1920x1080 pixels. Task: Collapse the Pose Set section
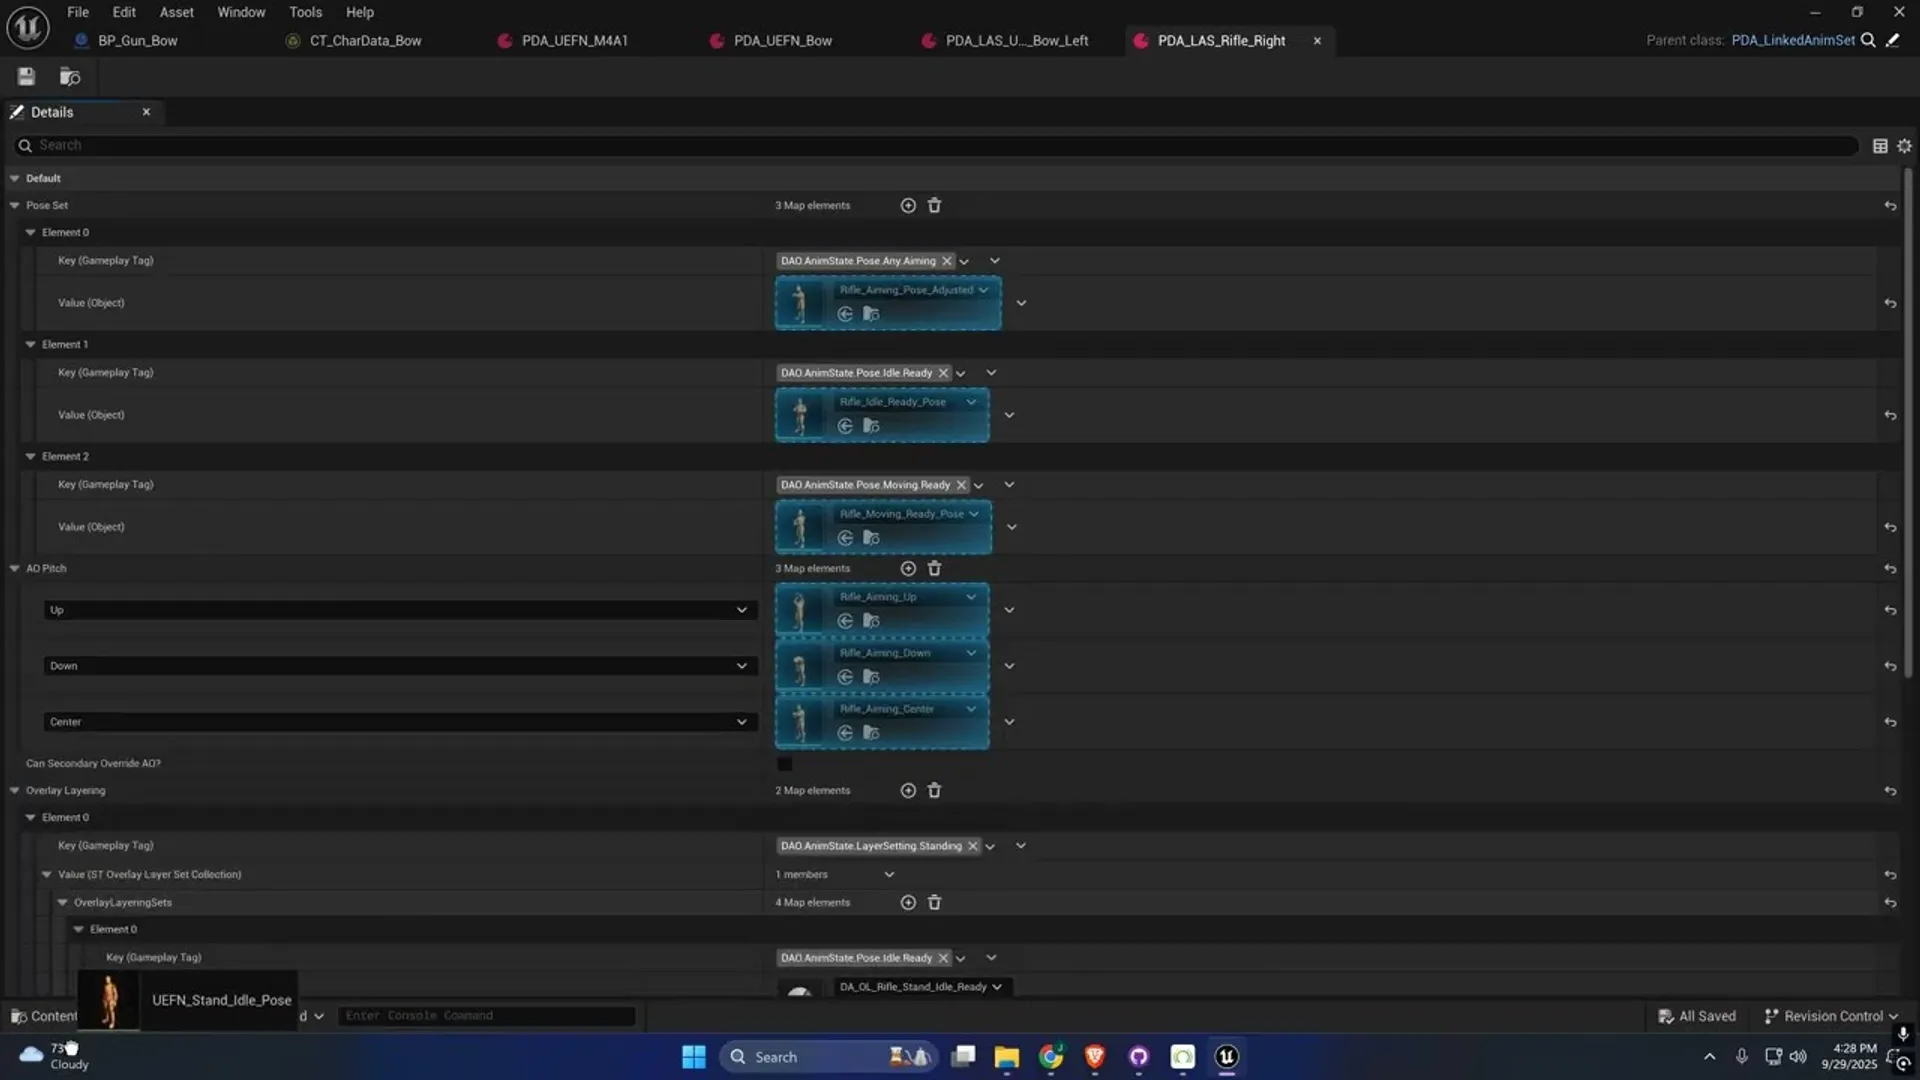(x=15, y=205)
